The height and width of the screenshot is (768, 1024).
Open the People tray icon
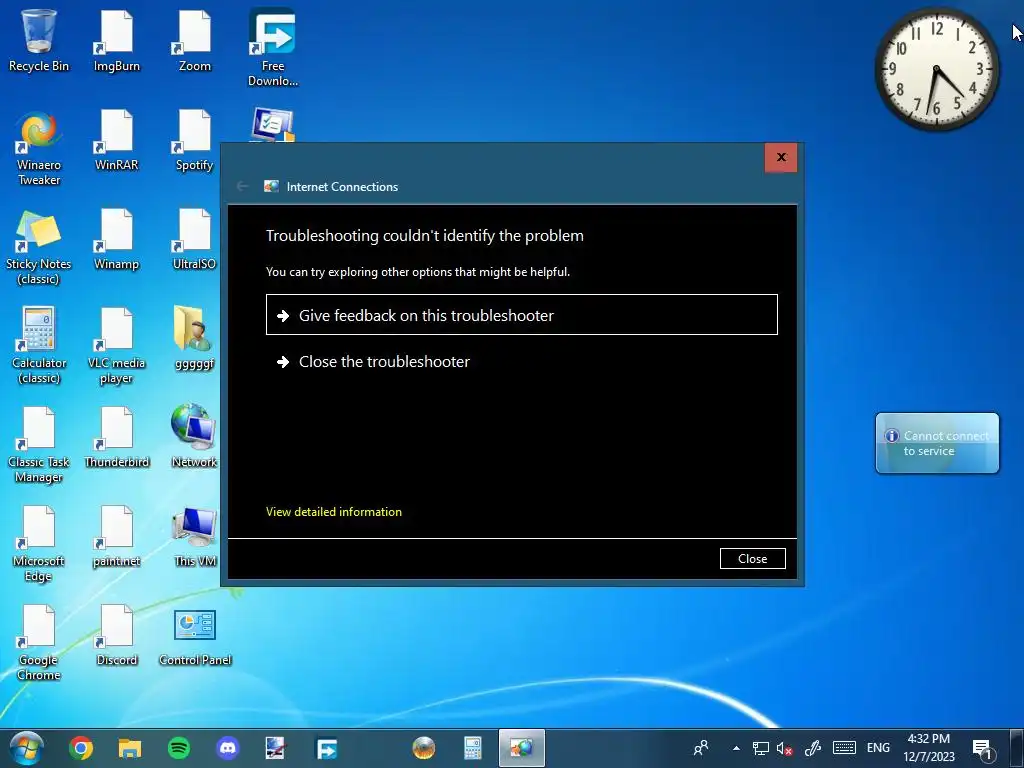click(701, 748)
